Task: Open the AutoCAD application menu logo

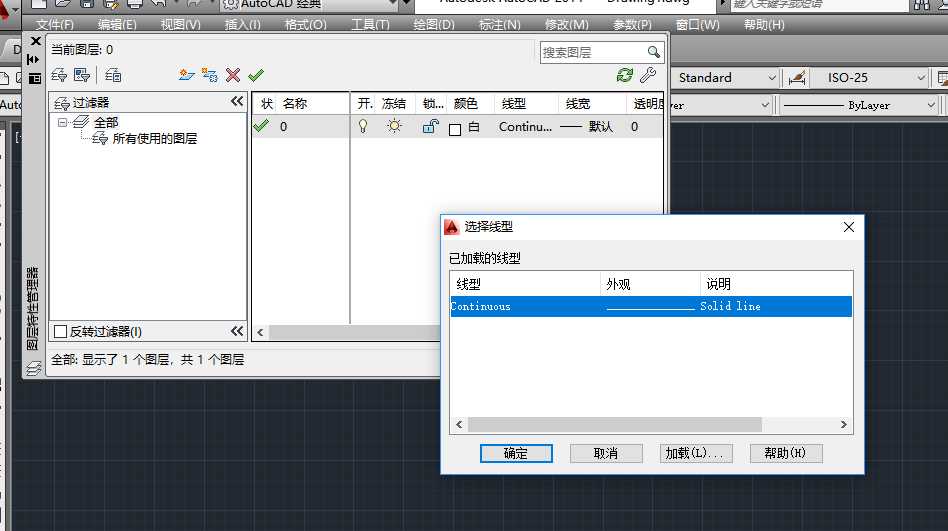Action: click(x=5, y=10)
